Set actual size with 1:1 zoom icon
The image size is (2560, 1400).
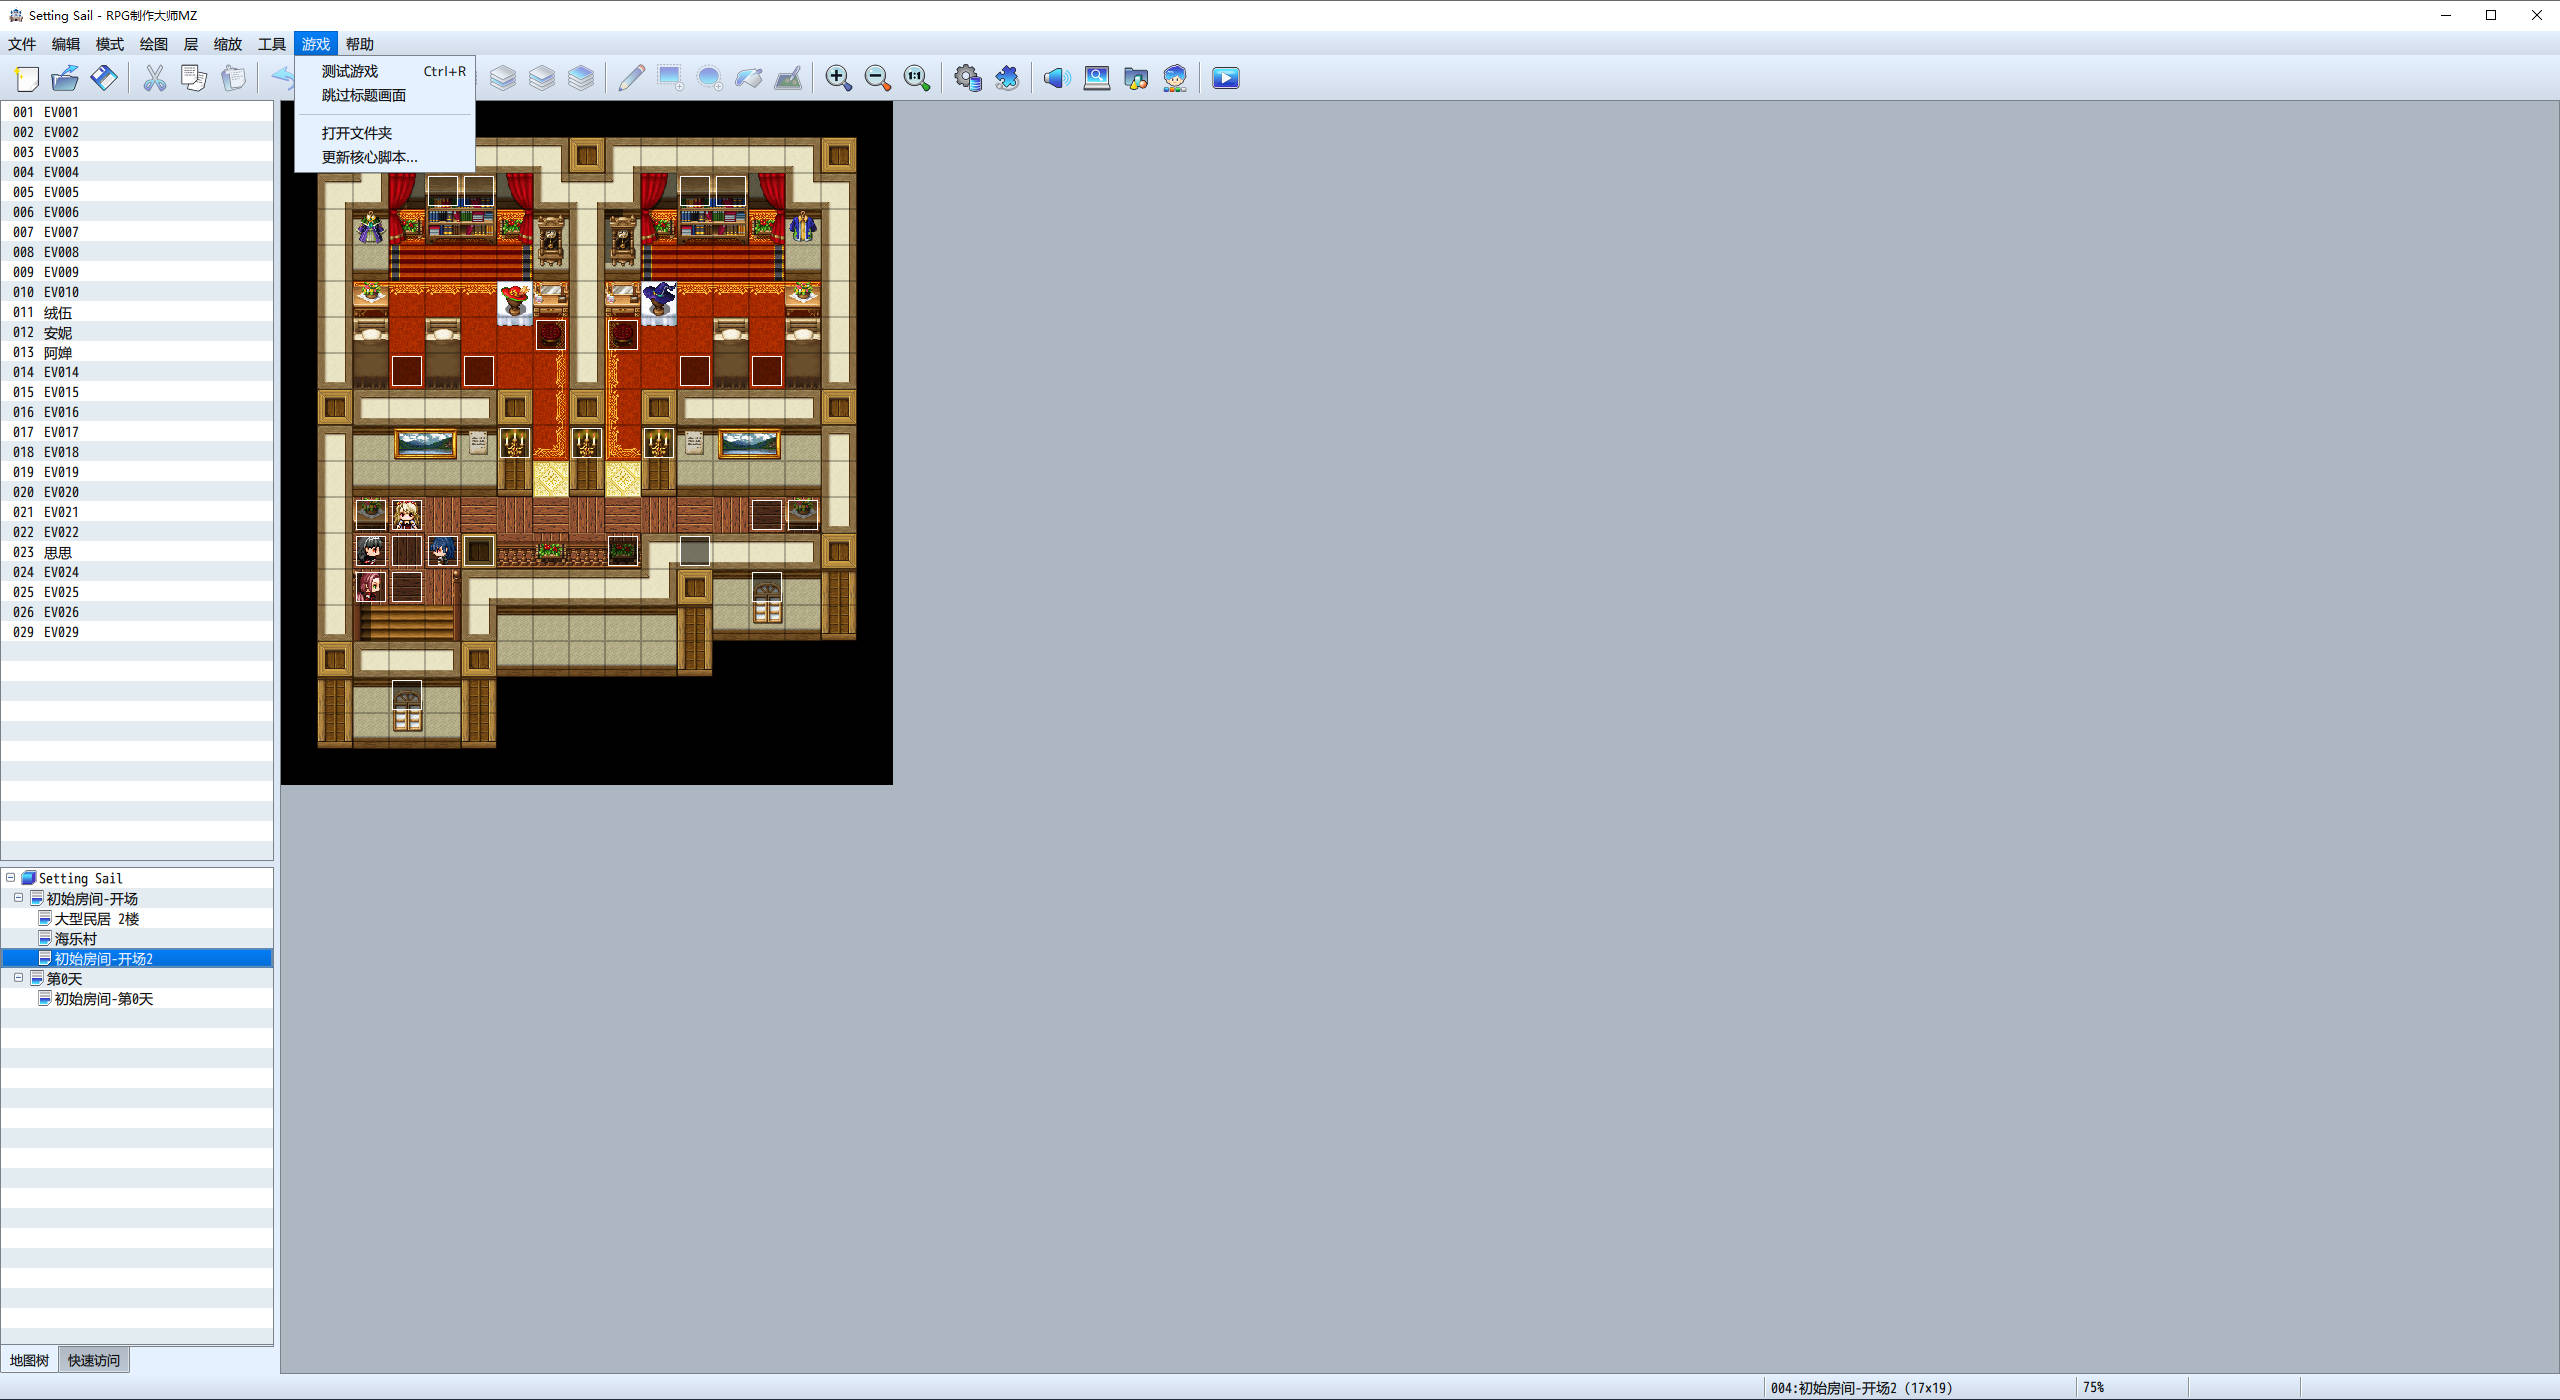pos(916,78)
